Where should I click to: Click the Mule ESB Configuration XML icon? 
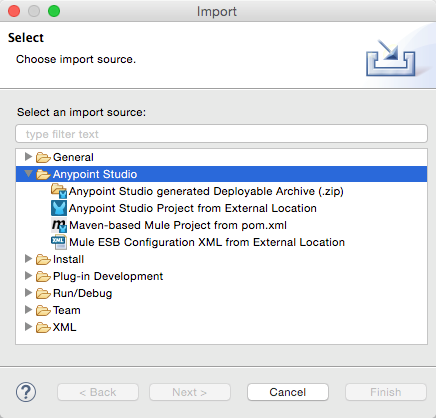point(59,242)
